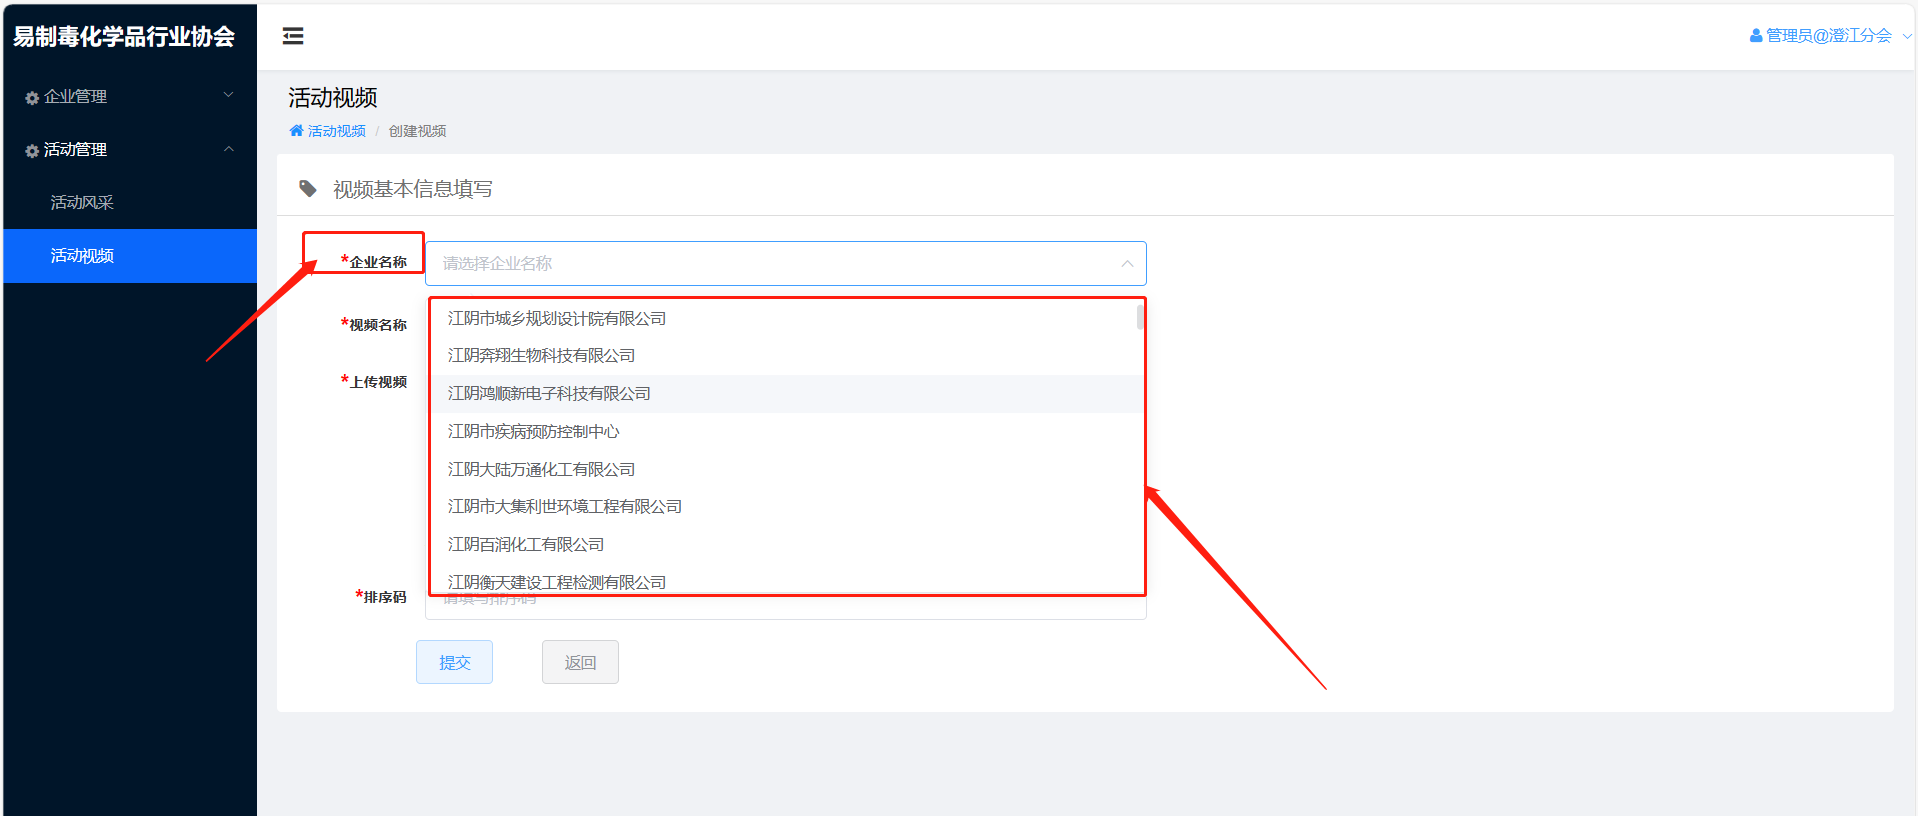This screenshot has height=816, width=1918.
Task: Expand the 企业管理 sidebar menu
Action: click(x=130, y=97)
